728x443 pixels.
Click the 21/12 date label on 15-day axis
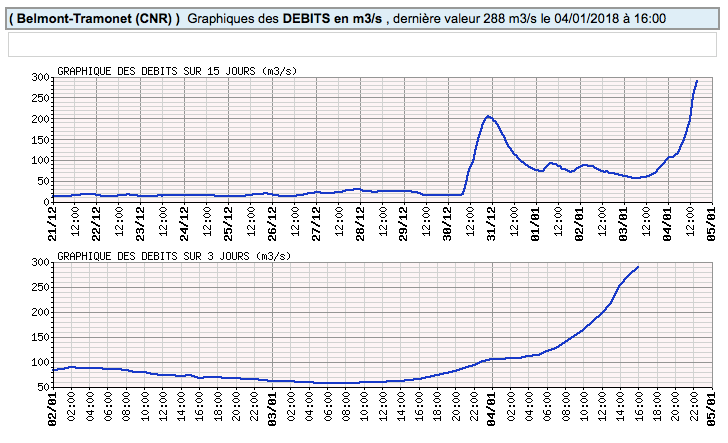coord(53,217)
